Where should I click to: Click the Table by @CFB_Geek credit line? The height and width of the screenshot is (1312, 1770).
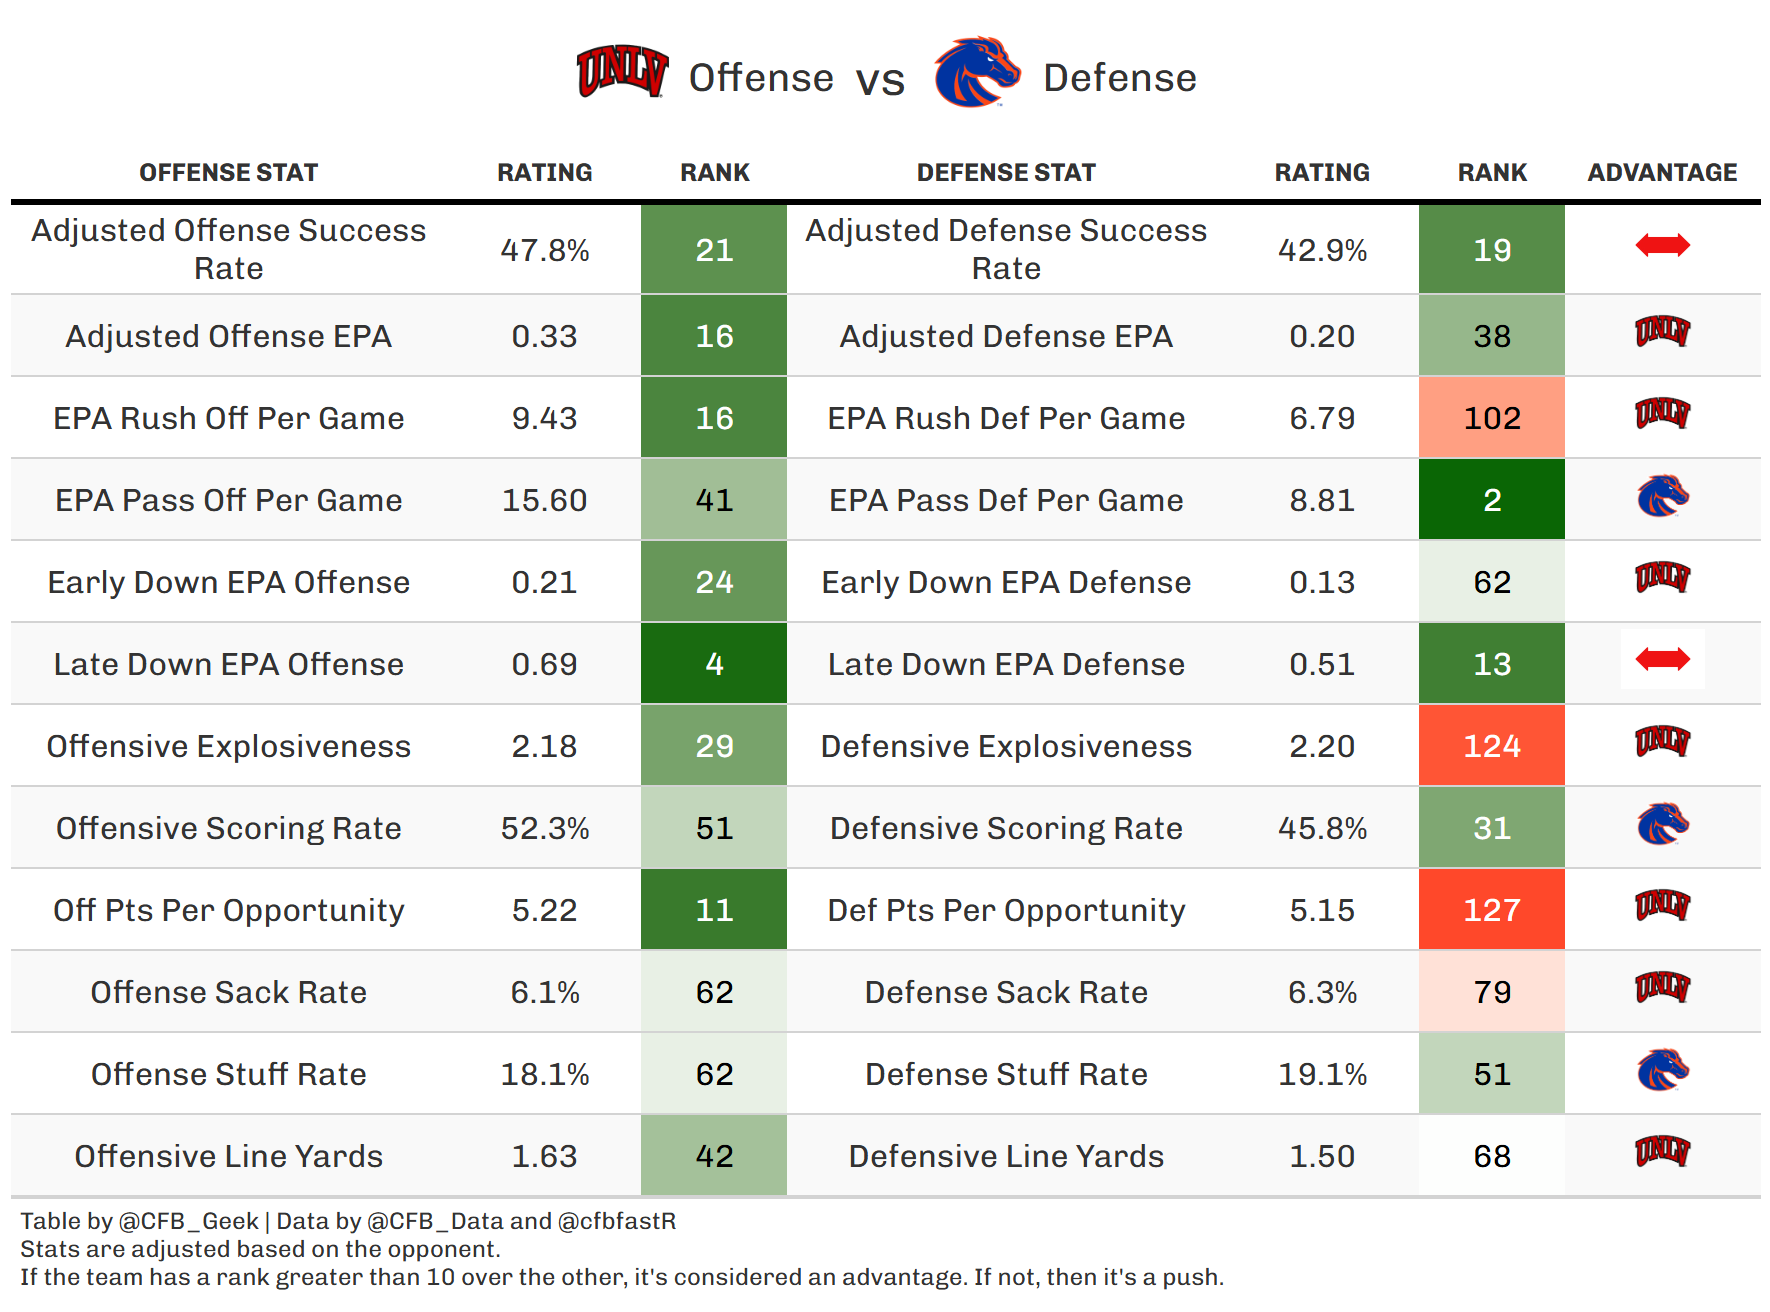[x=348, y=1221]
